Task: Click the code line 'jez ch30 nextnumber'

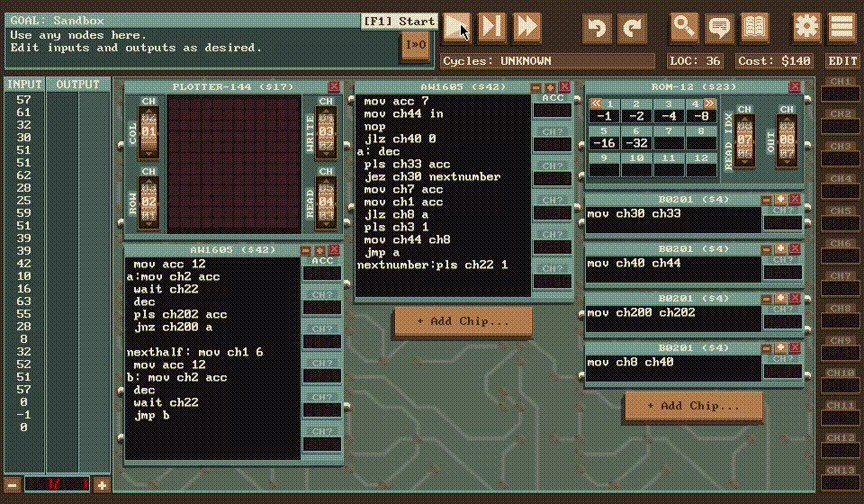Action: tap(432, 177)
